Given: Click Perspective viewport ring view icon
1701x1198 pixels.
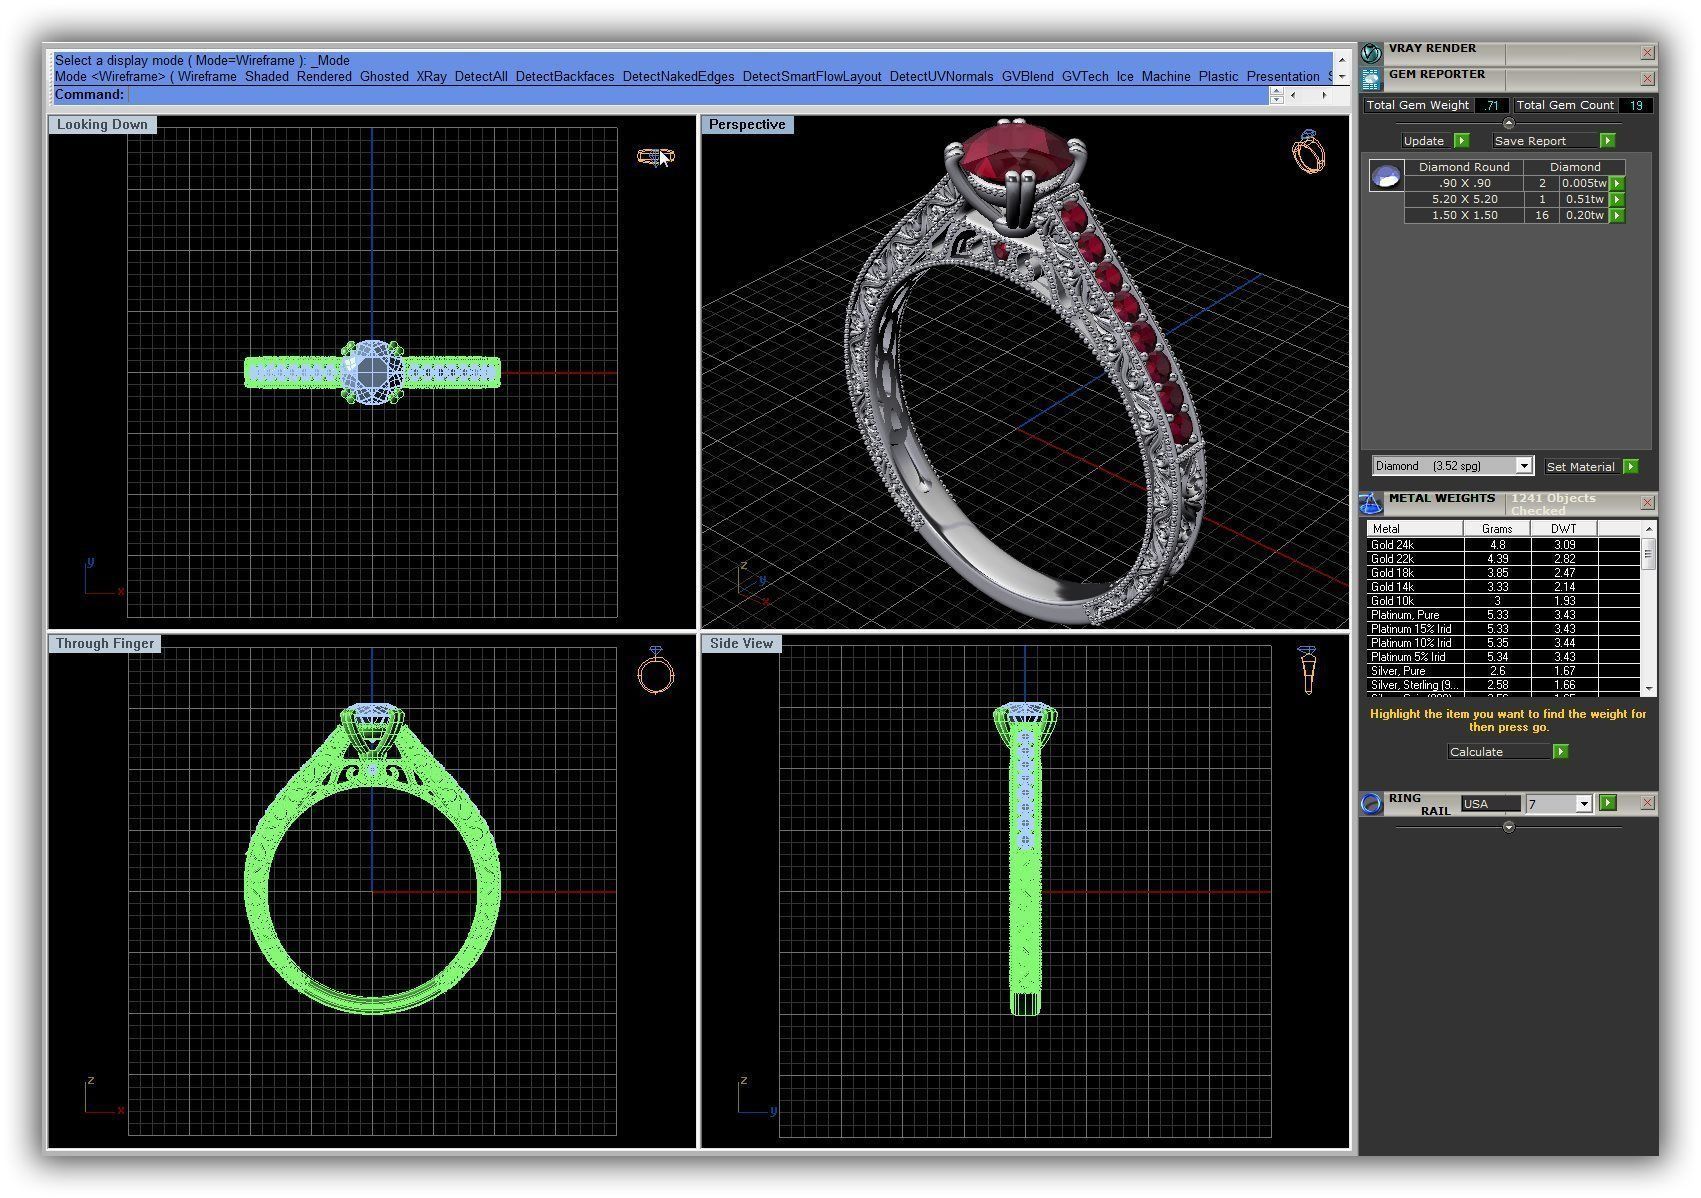Looking at the screenshot, I should [x=1308, y=152].
